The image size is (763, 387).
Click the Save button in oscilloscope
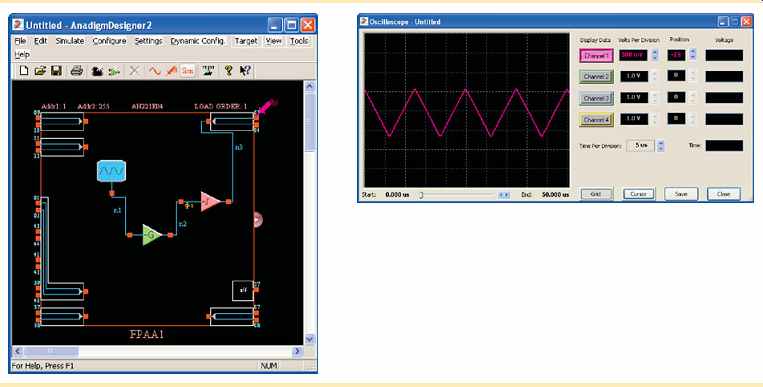coord(681,194)
